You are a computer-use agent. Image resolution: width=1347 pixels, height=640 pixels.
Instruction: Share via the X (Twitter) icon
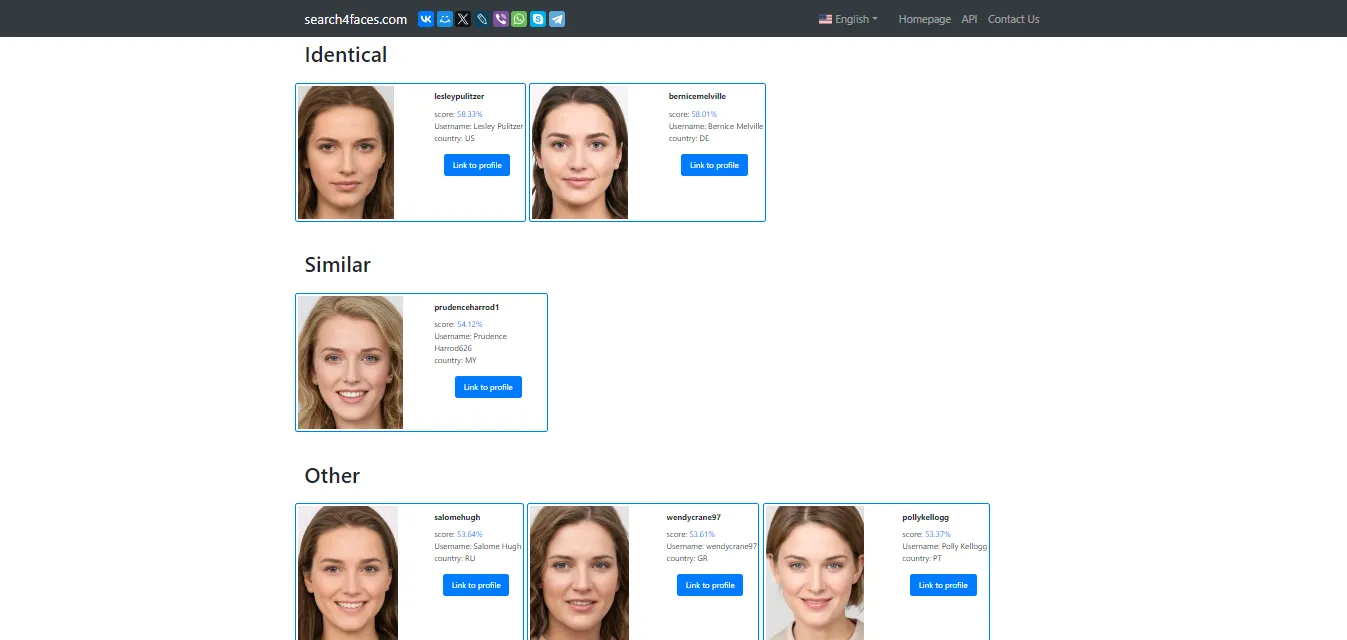462,18
